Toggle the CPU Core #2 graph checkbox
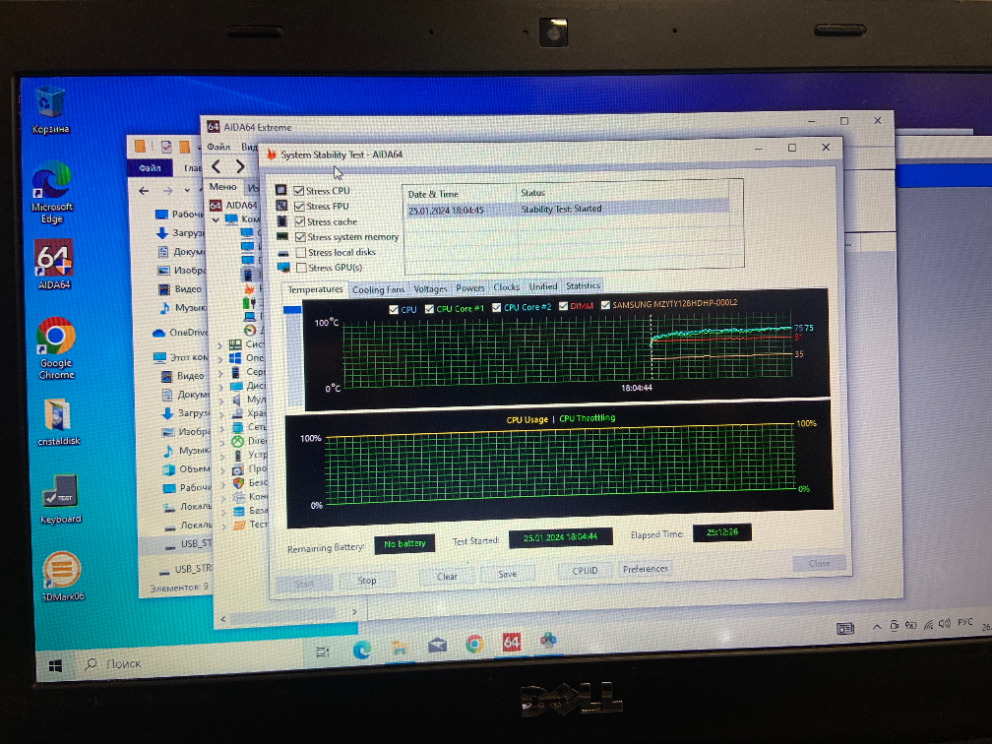The image size is (992, 744). tap(497, 307)
